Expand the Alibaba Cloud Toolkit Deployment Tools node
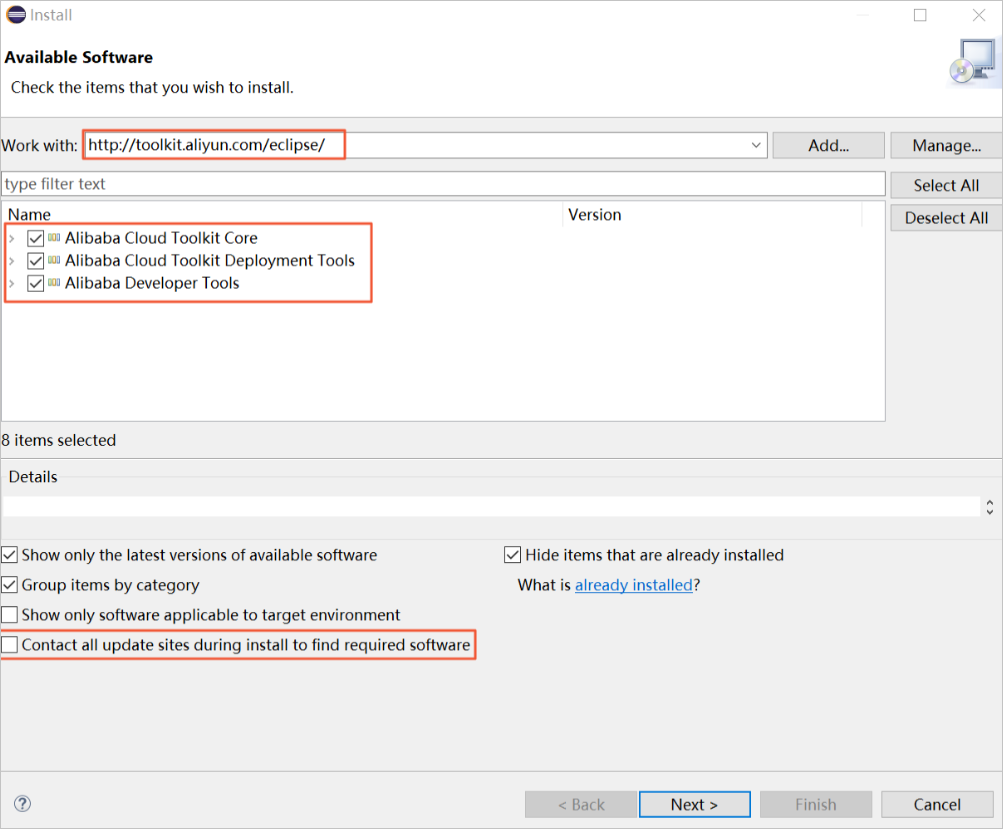 (12, 261)
